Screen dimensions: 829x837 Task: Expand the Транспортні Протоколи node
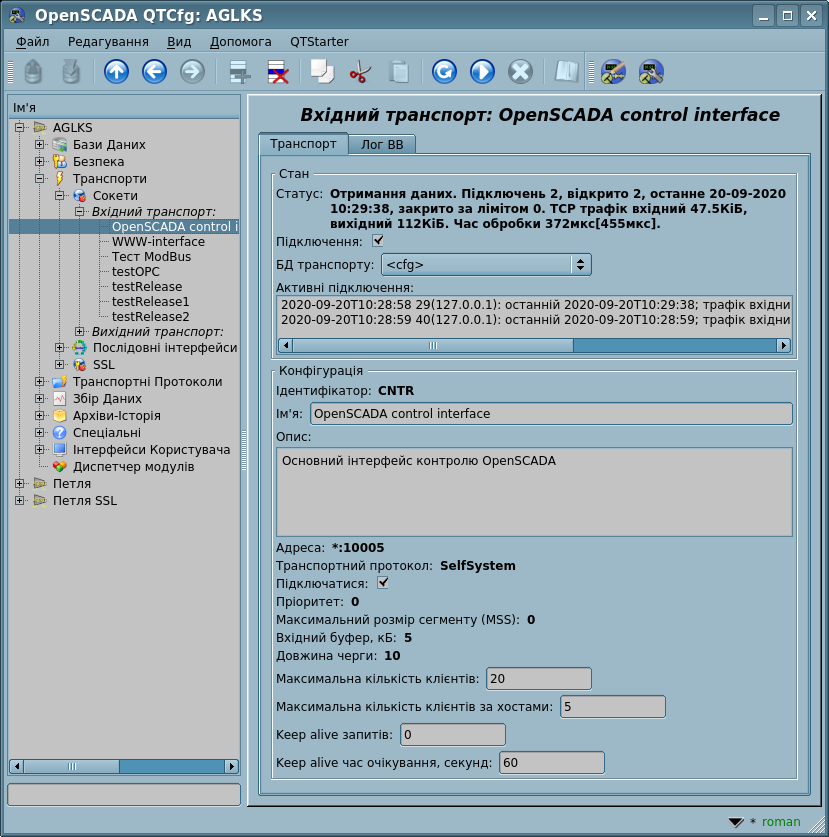pyautogui.click(x=40, y=382)
